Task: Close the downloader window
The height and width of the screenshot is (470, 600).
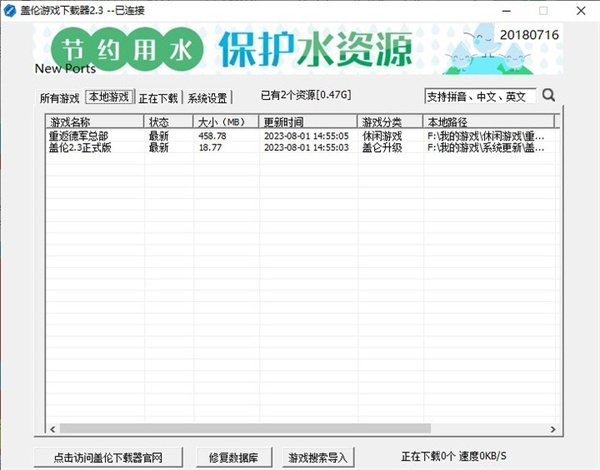Action: [x=582, y=10]
